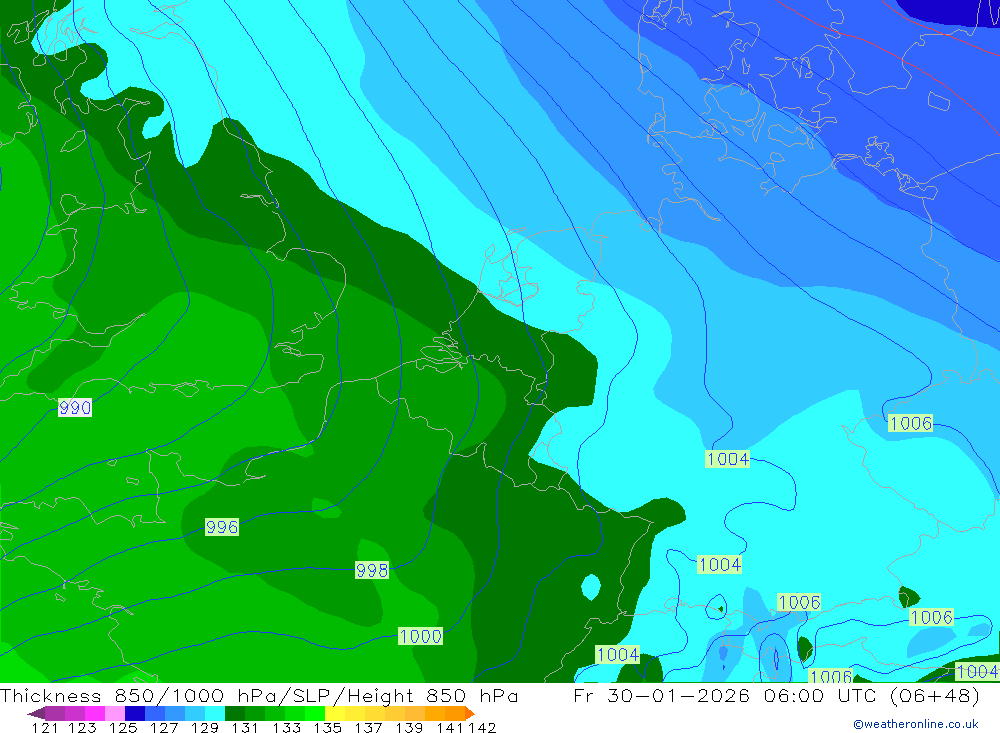Open the weatheronline.co.uk copyright link
This screenshot has width=1000, height=733.
pos(916,724)
